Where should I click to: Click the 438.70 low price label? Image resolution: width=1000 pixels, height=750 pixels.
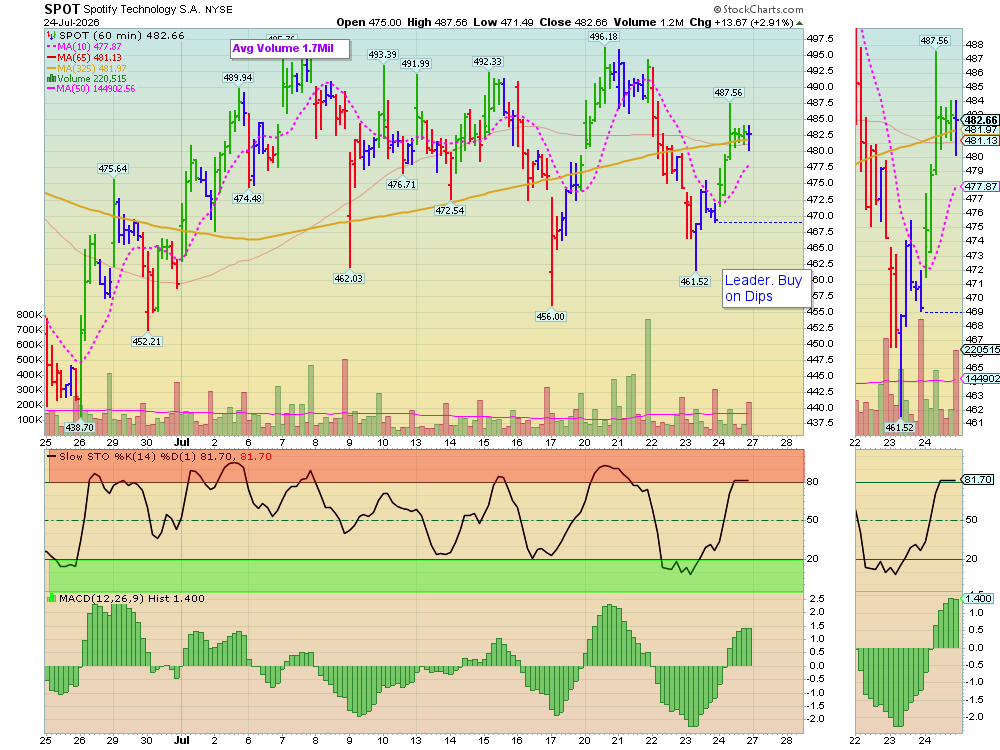pyautogui.click(x=80, y=428)
